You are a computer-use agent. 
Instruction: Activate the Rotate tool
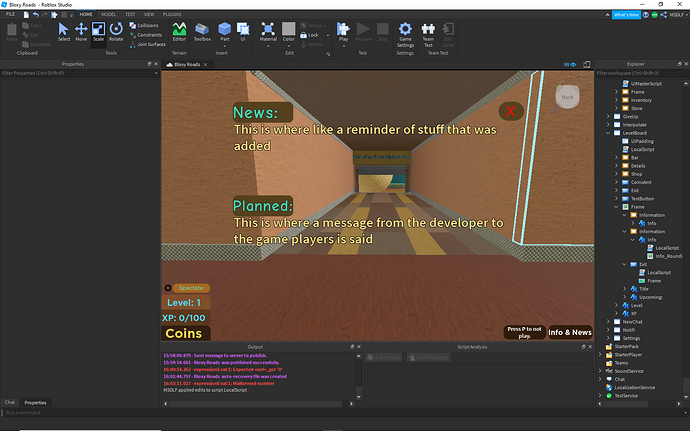[x=116, y=32]
